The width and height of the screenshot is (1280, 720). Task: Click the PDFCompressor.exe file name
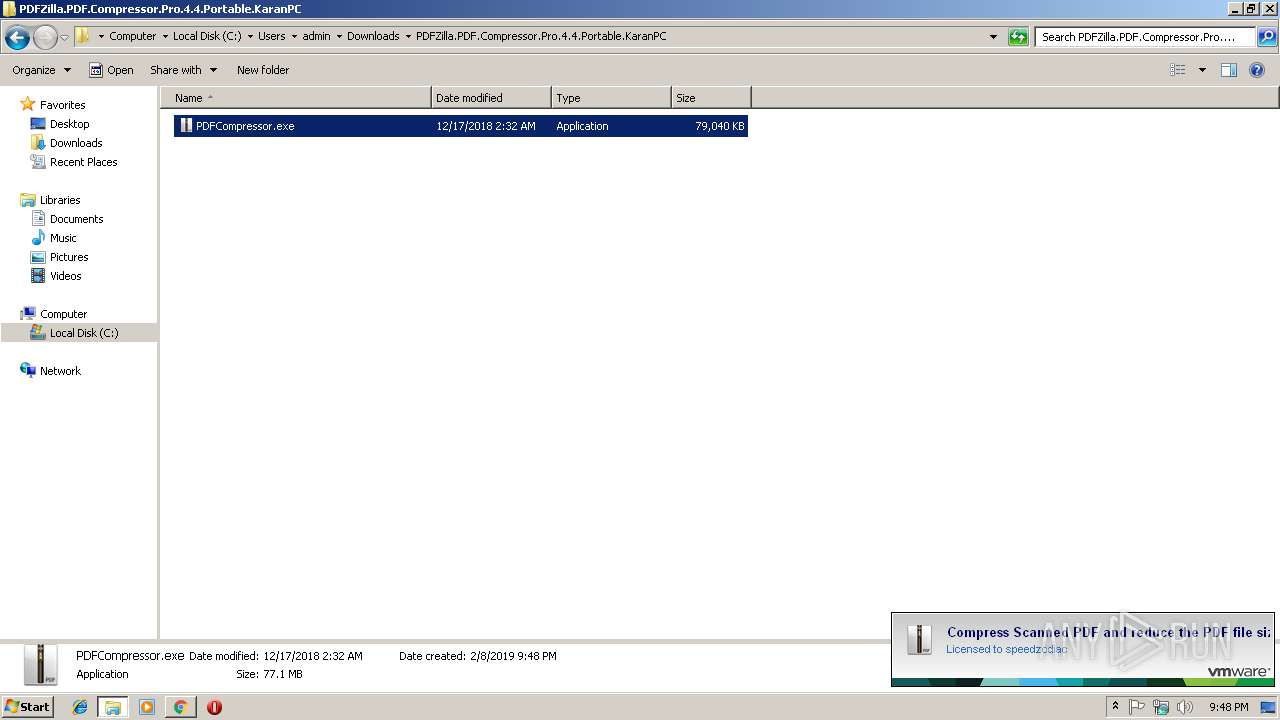tap(245, 126)
